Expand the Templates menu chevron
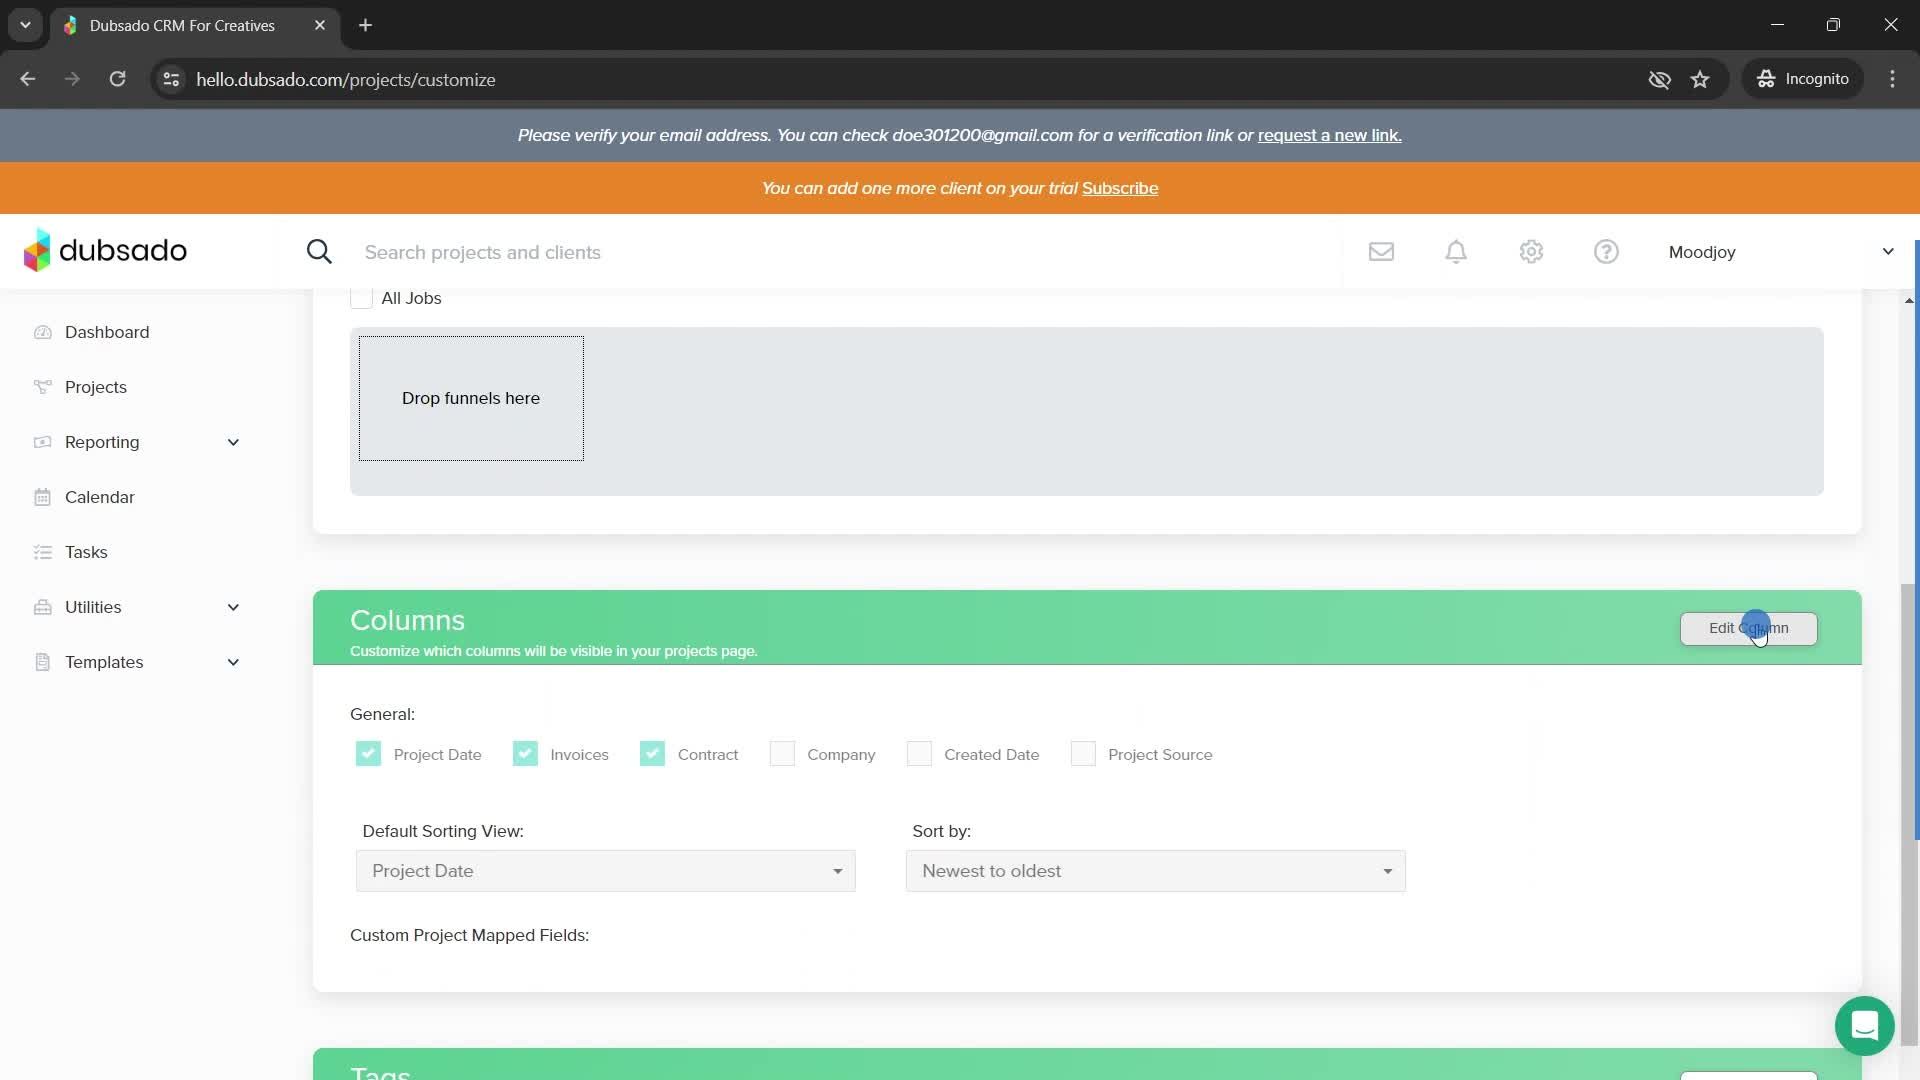Viewport: 1920px width, 1080px height. pyautogui.click(x=233, y=662)
